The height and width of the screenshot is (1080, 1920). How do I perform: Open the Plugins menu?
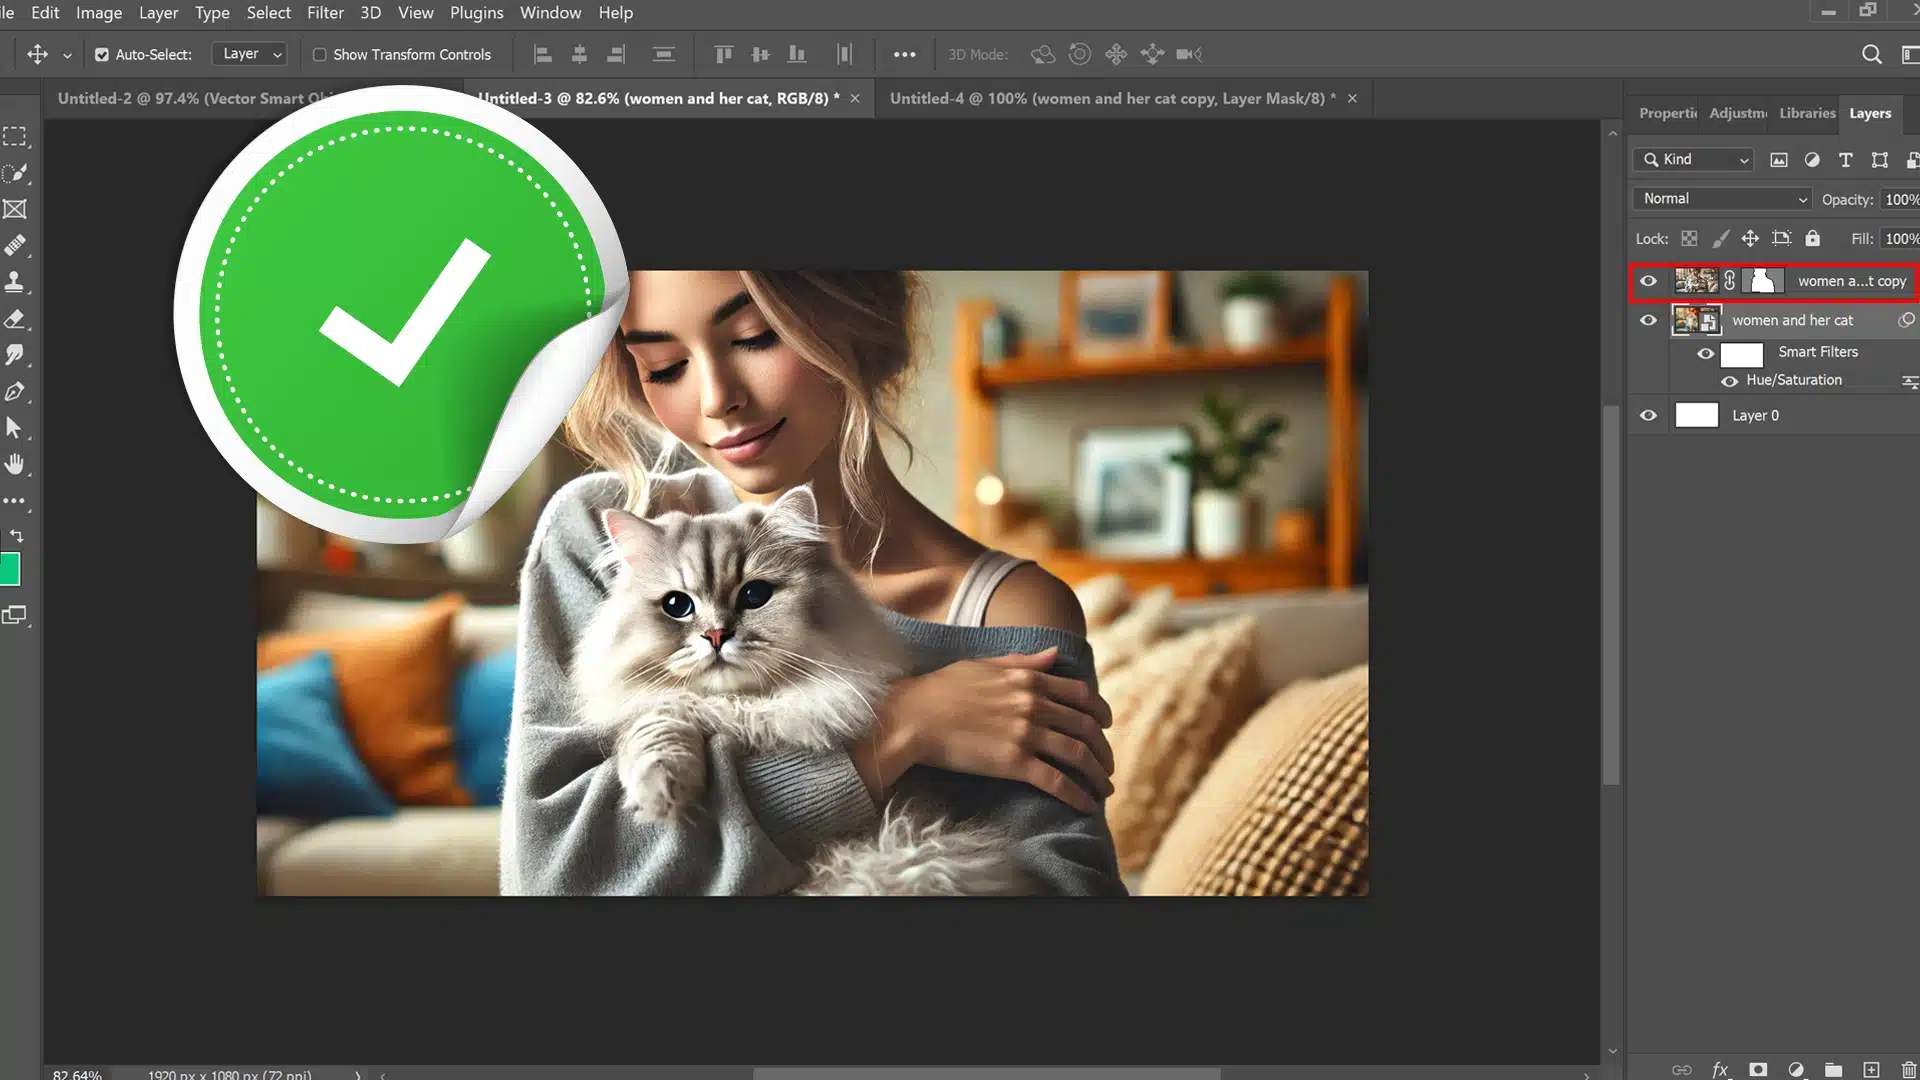coord(476,13)
